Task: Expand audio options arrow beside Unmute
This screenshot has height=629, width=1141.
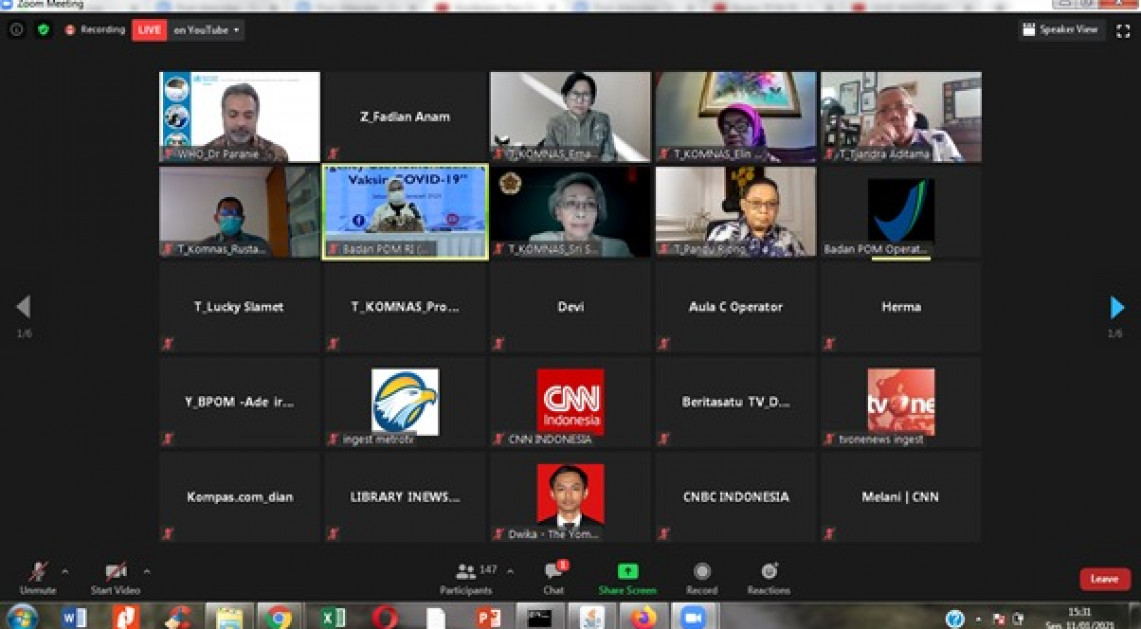Action: tap(65, 572)
